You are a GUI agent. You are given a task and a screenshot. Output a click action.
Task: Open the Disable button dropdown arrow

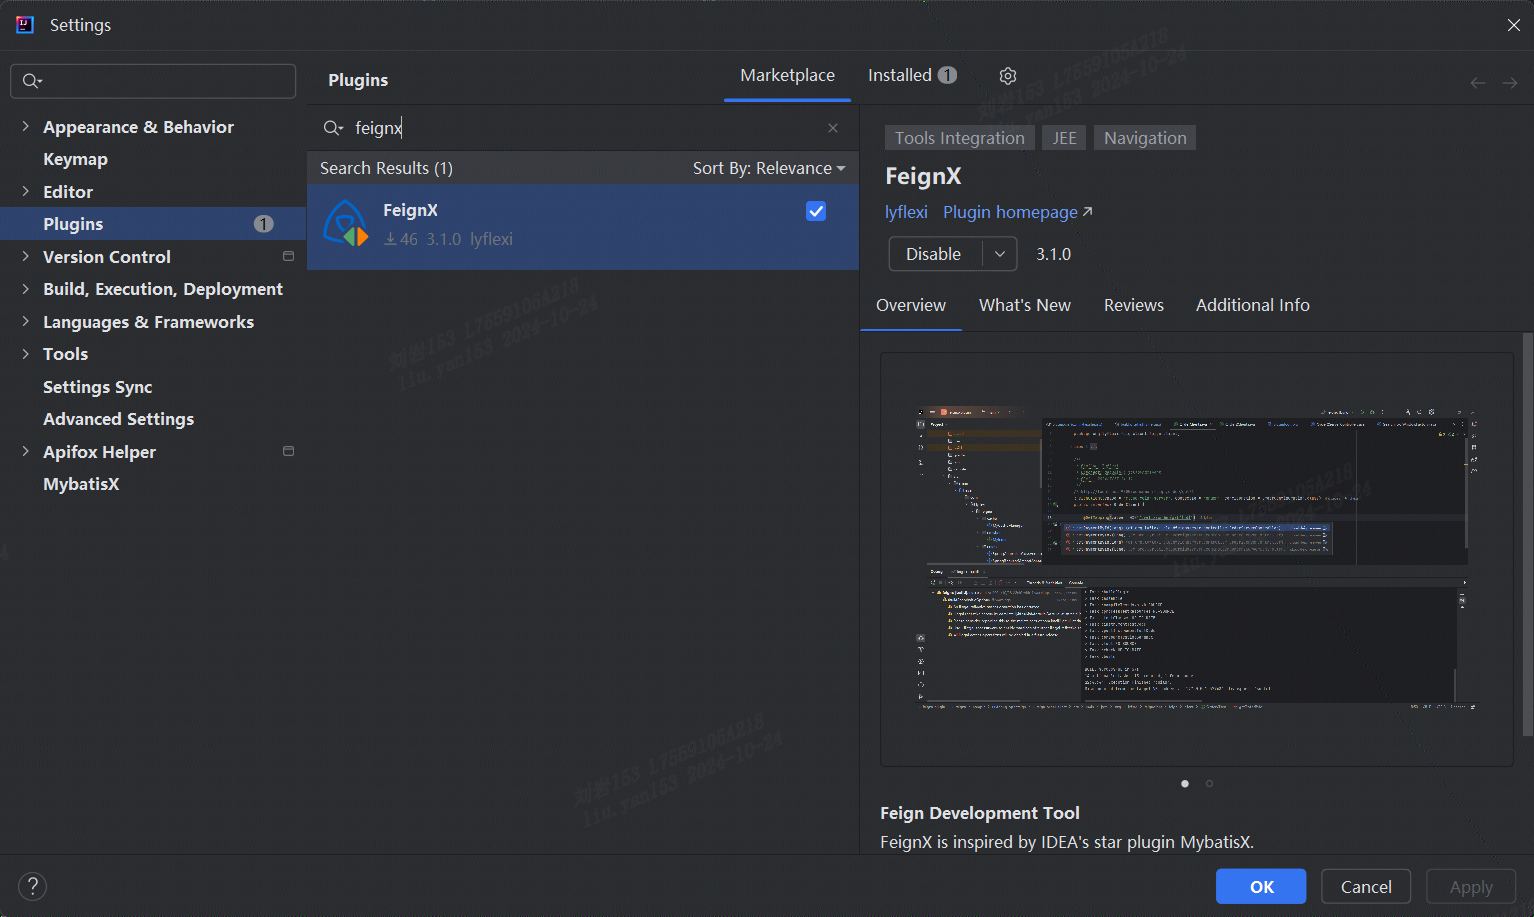[1000, 254]
